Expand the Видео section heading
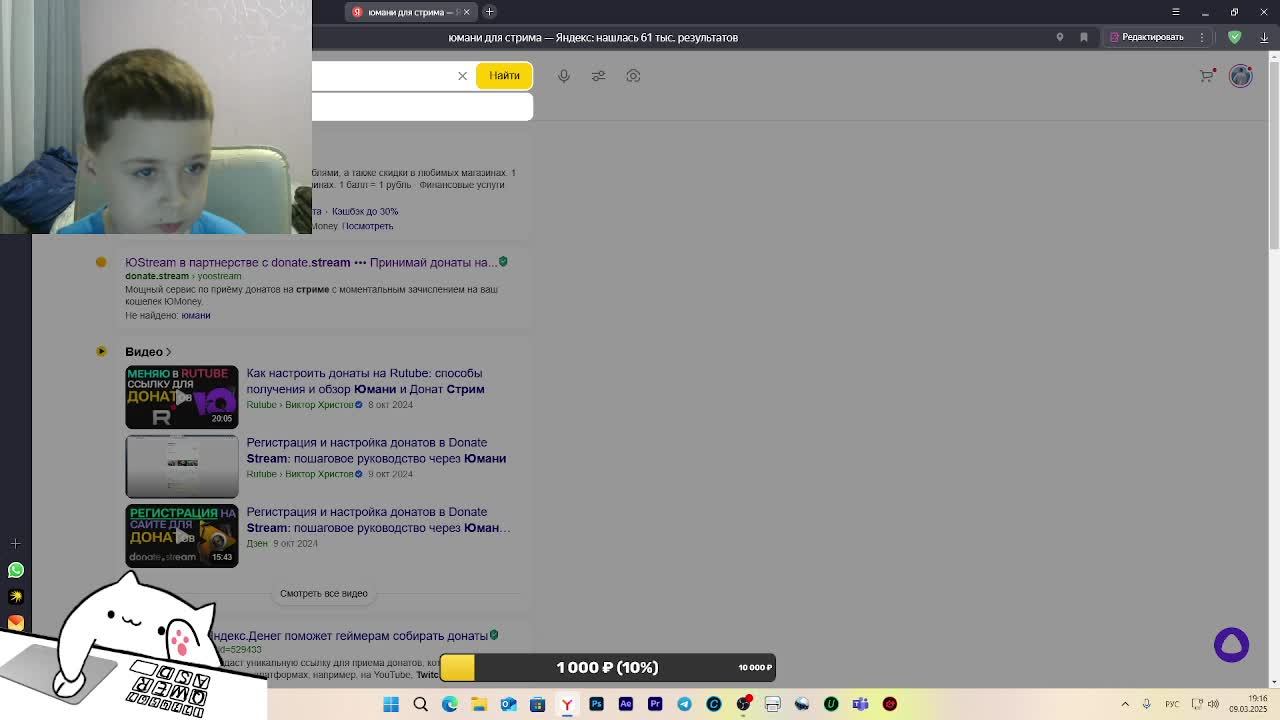Viewport: 1280px width, 720px height. pyautogui.click(x=148, y=352)
